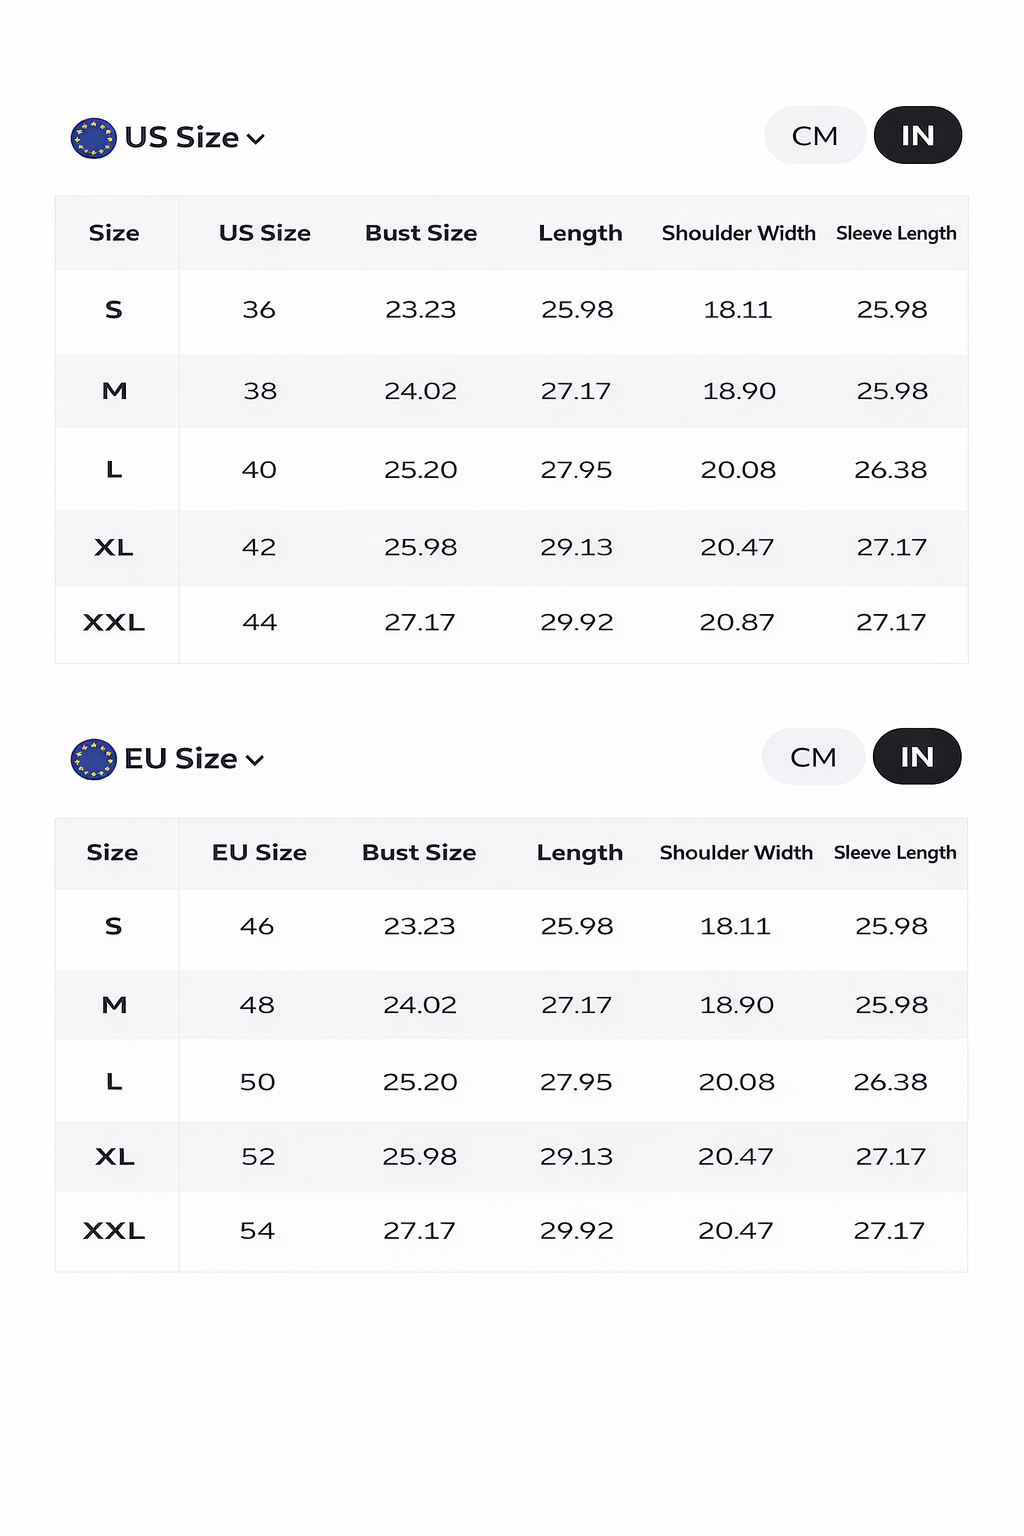Viewport: 1024px width, 1536px height.
Task: Switch the EU size chart to CM
Action: click(x=813, y=757)
